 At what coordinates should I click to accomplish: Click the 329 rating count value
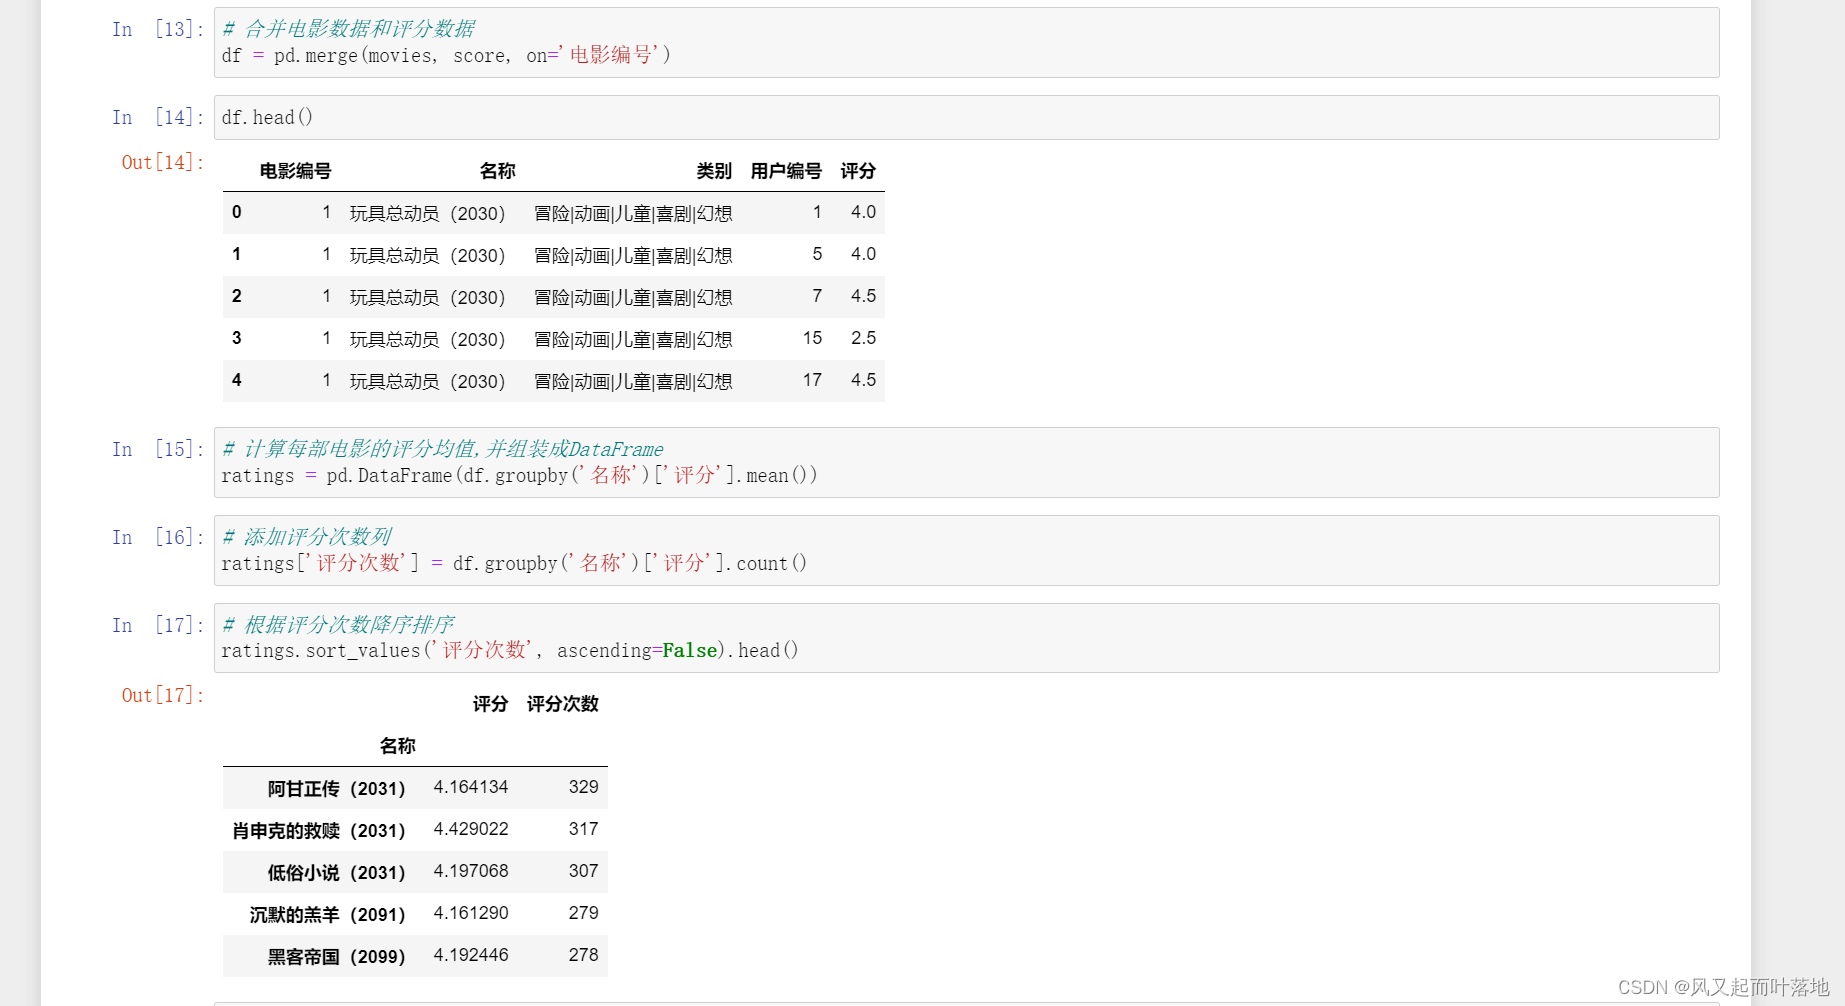[583, 787]
